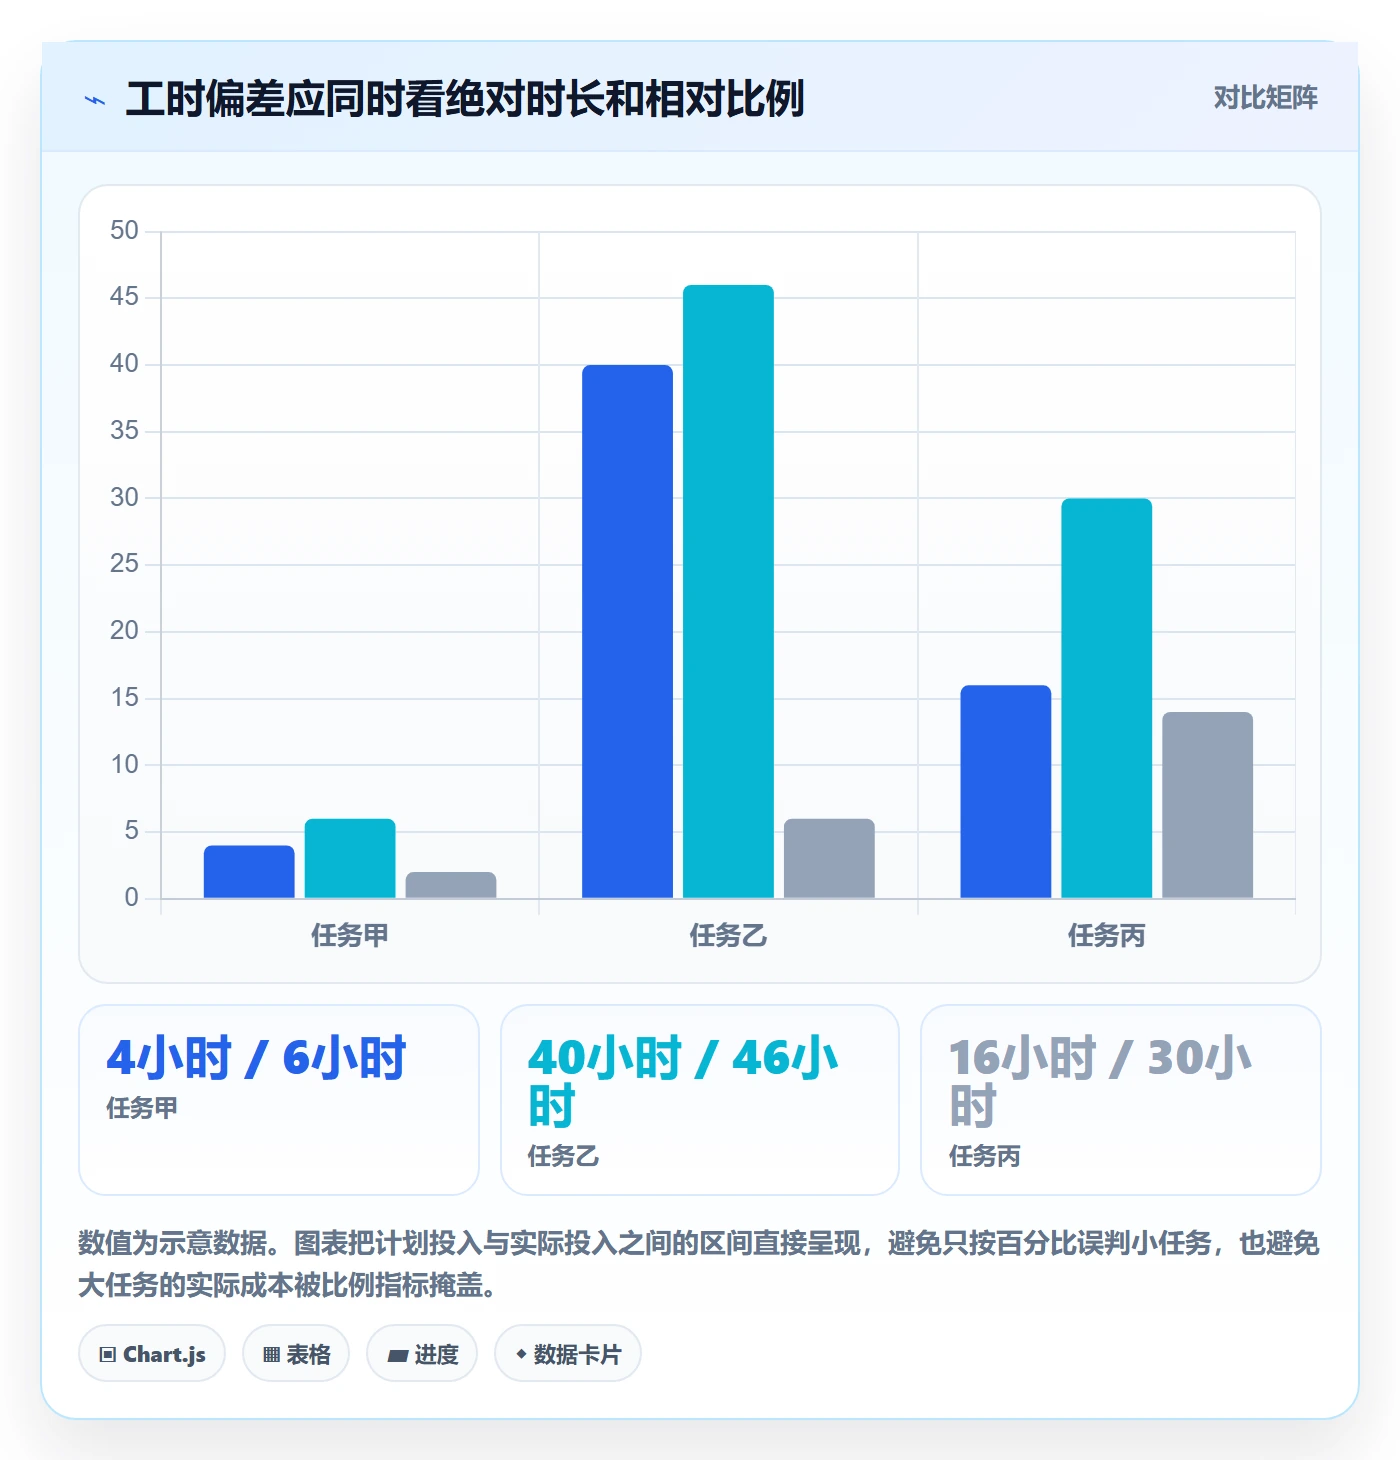
Task: Click the gray deviation bar for 任务甲
Action: coord(451,885)
